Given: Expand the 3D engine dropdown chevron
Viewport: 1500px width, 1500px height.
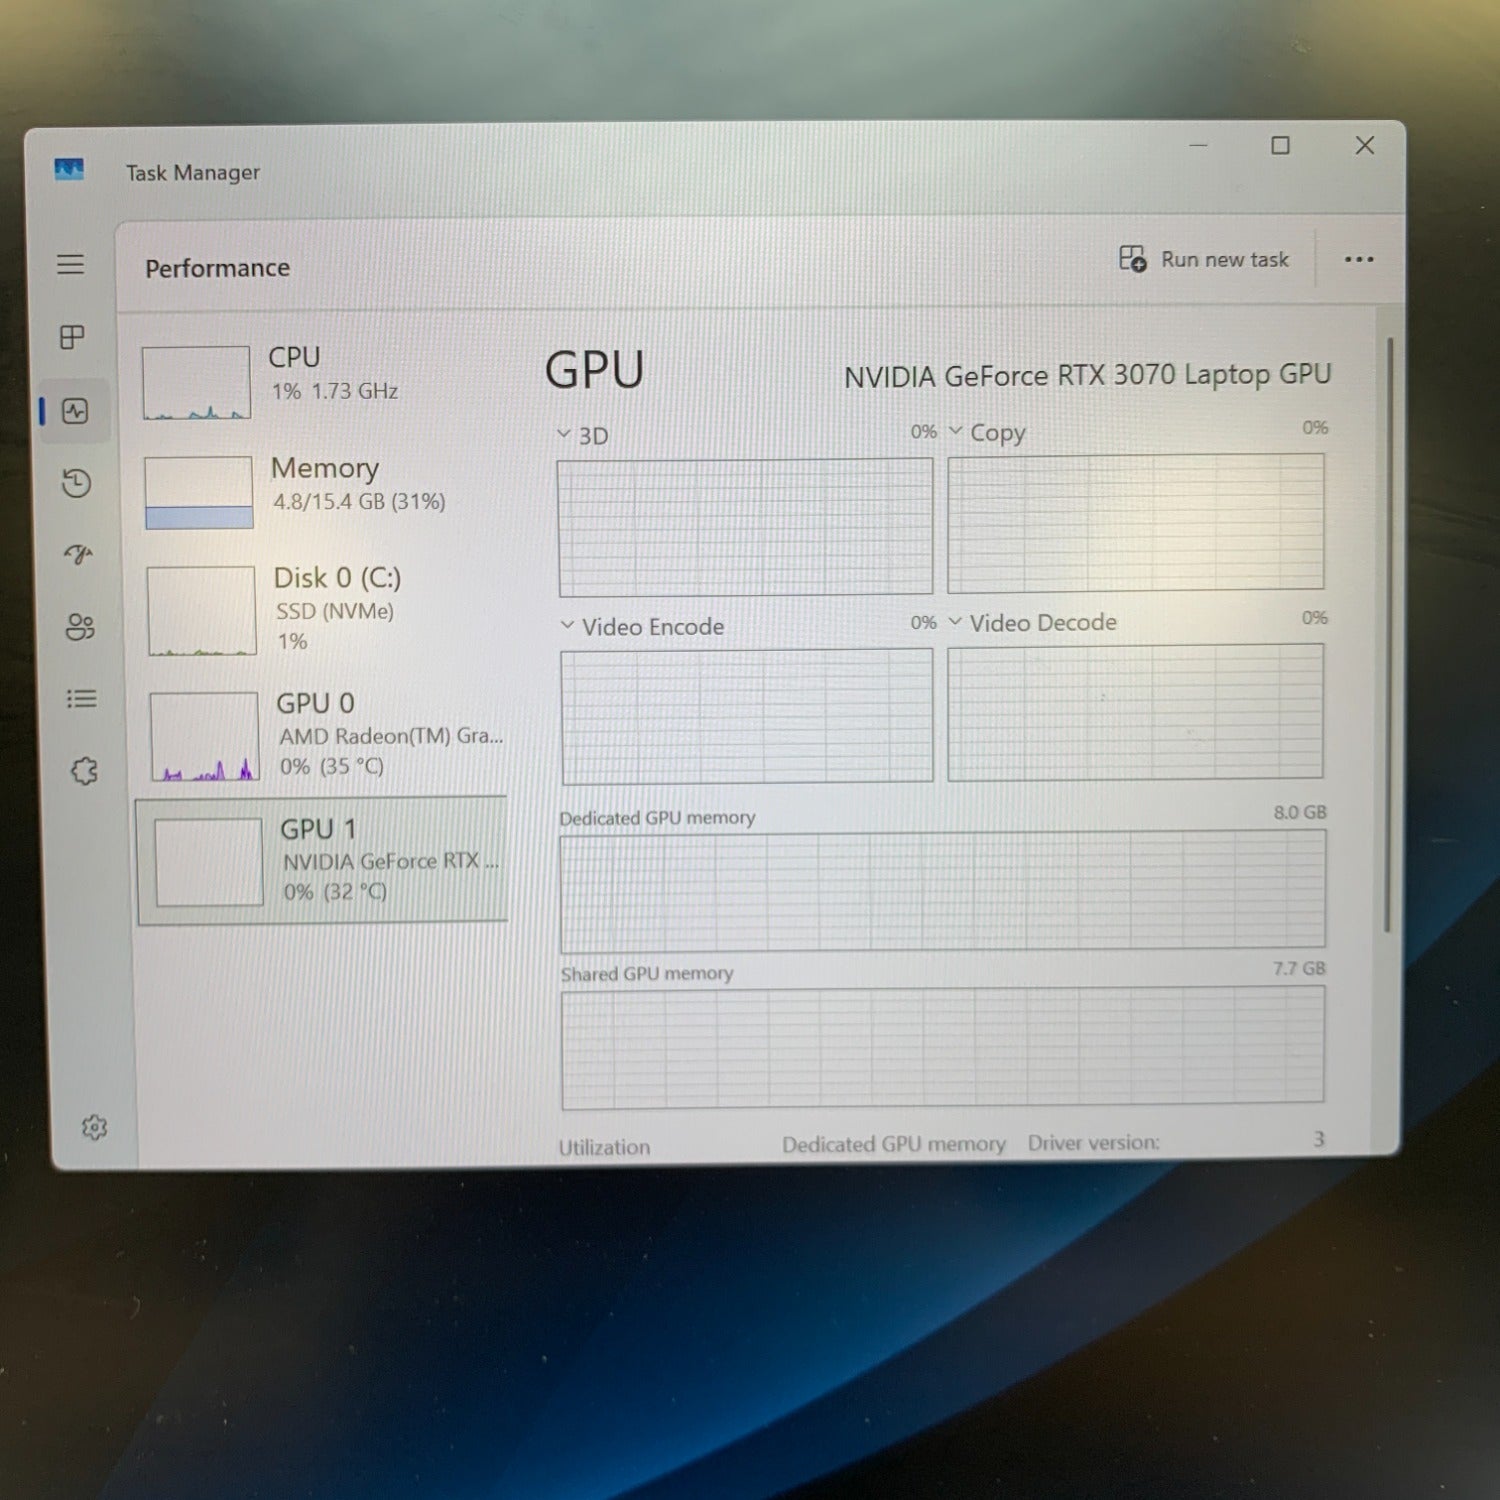Looking at the screenshot, I should [x=564, y=434].
